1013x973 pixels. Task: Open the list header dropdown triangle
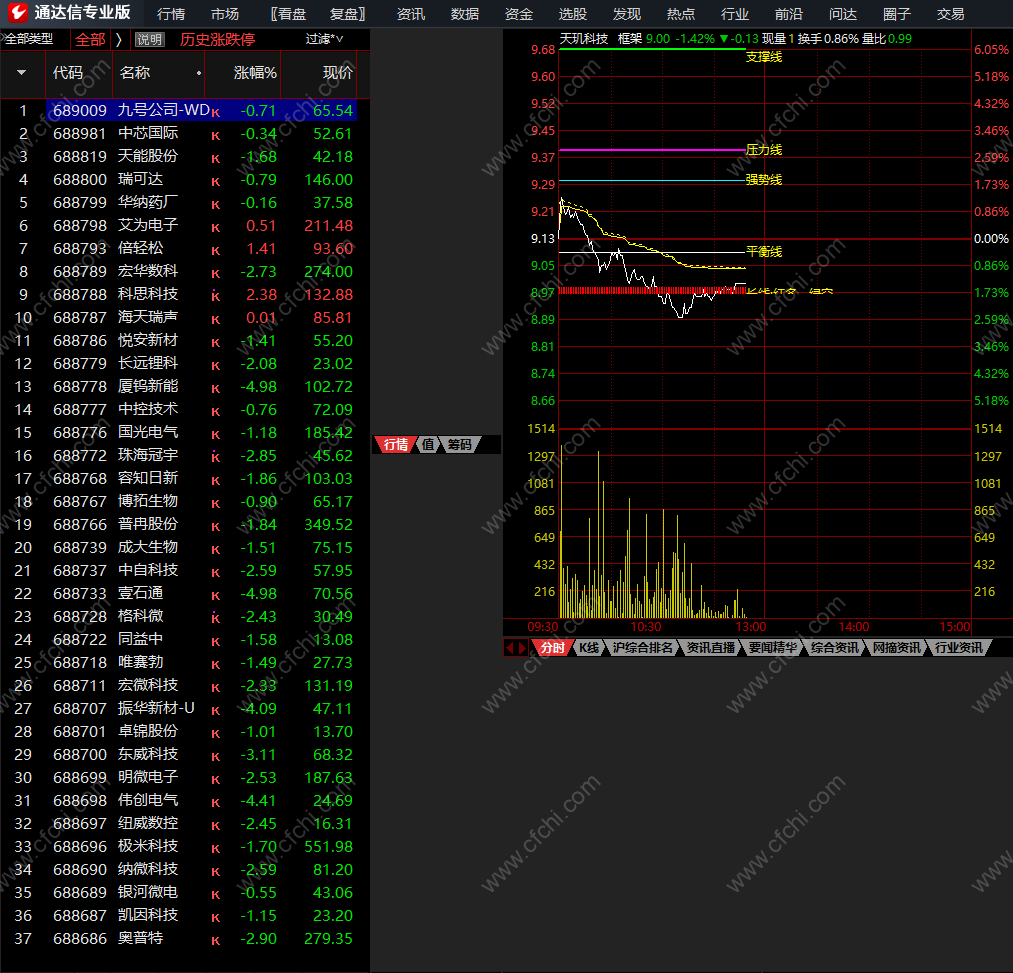click(21, 72)
